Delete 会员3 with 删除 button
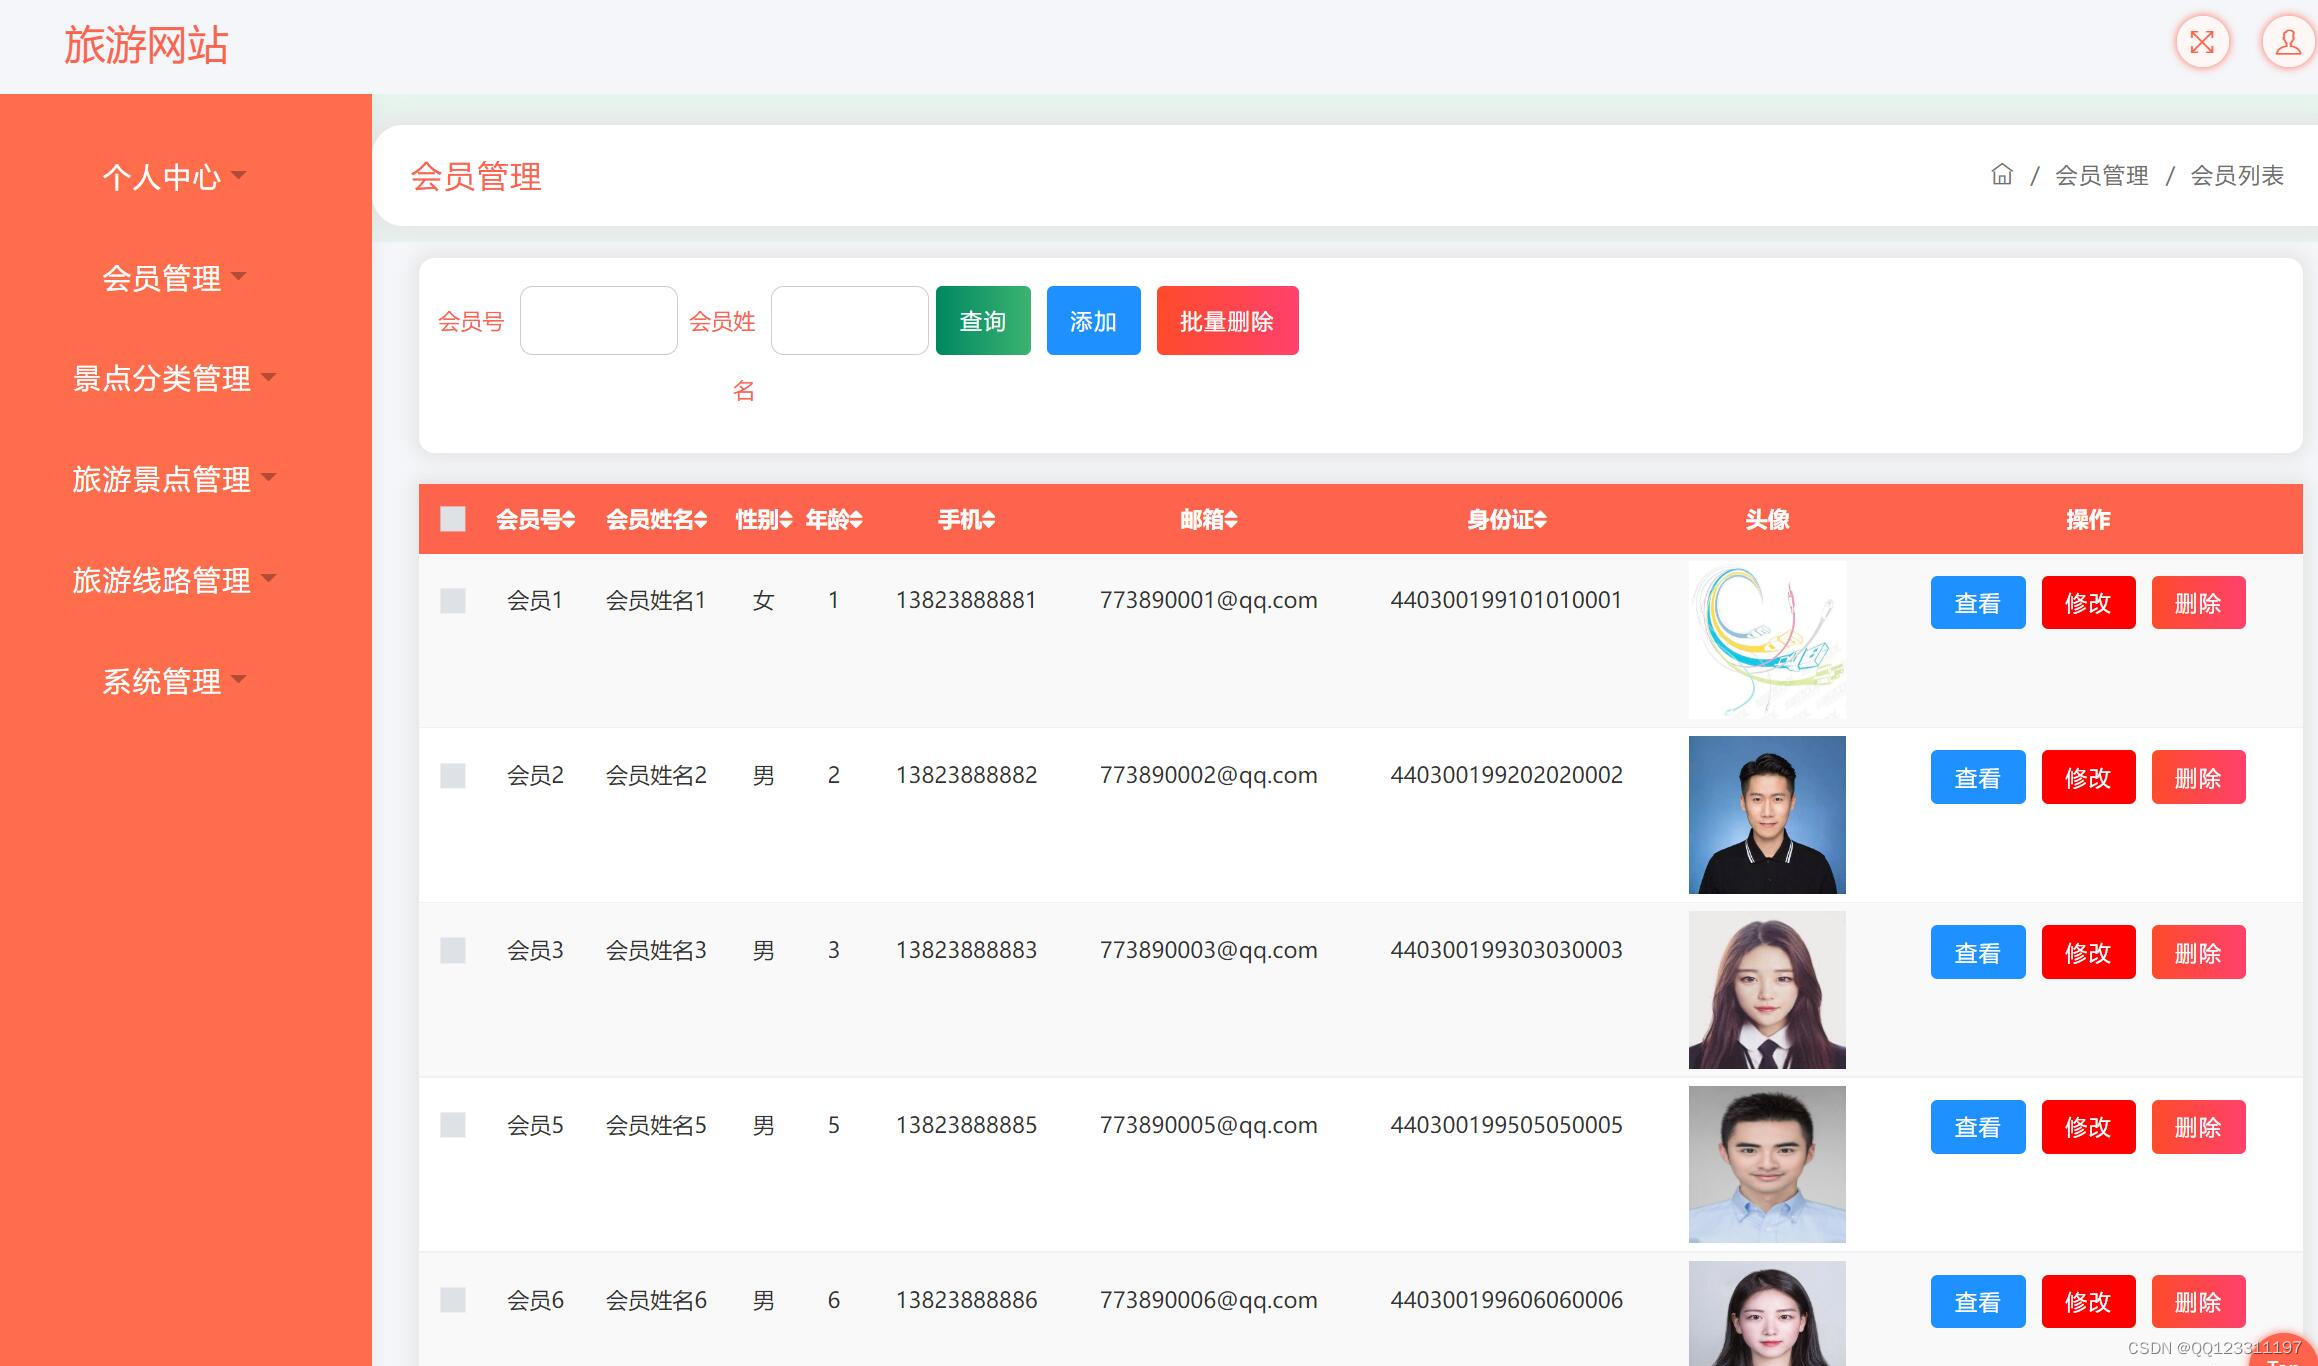Image resolution: width=2318 pixels, height=1366 pixels. coord(2198,952)
